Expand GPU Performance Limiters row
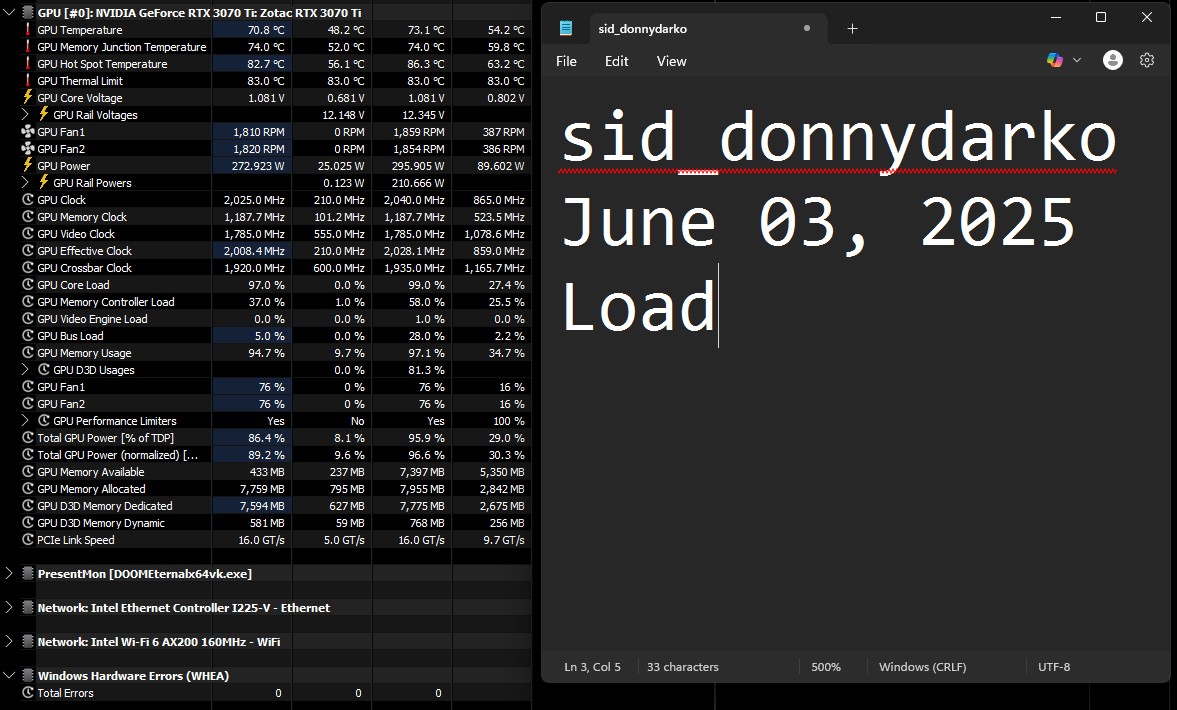The image size is (1177, 710). [25, 420]
